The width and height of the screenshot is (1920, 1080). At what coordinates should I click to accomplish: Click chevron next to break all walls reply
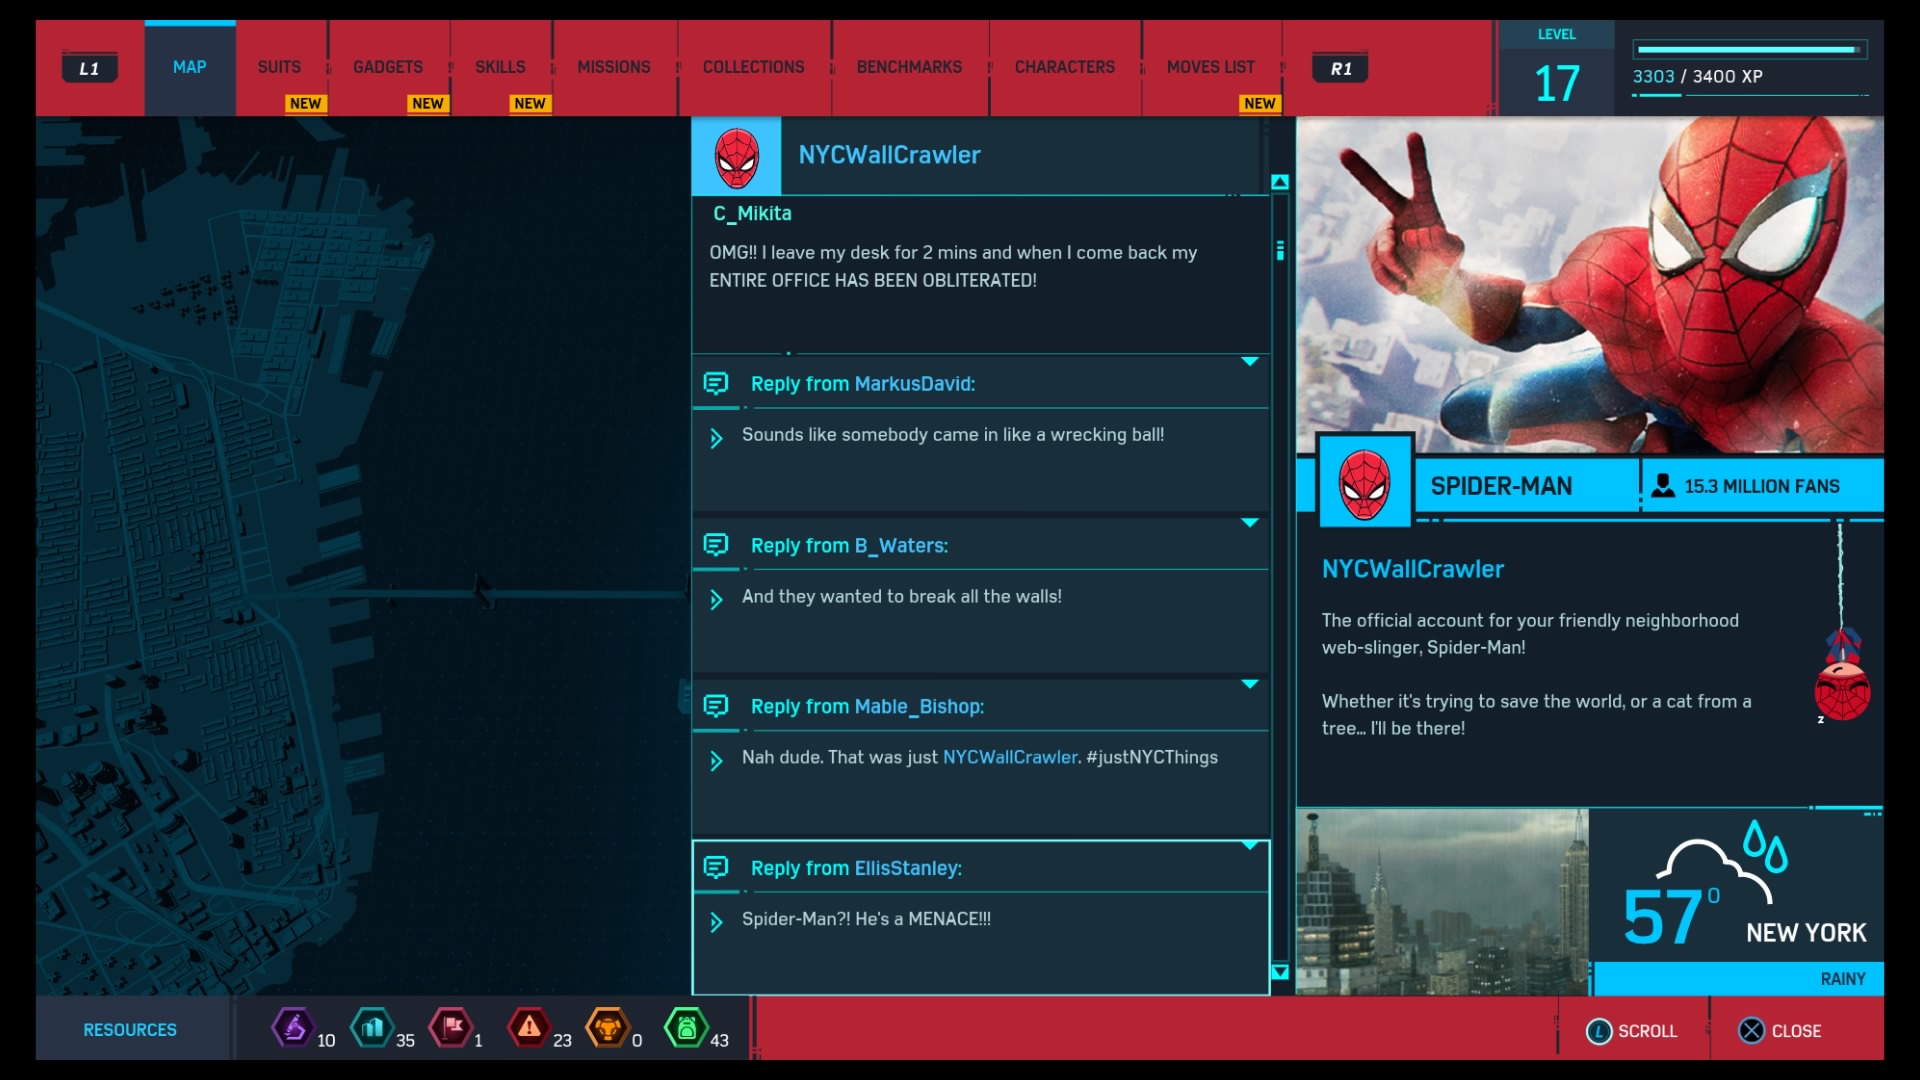pos(716,600)
